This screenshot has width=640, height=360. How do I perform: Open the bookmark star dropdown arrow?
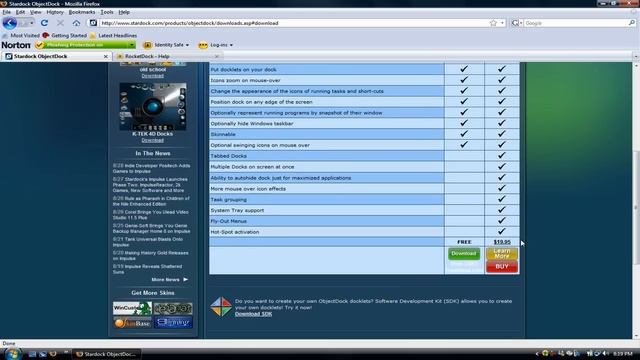(x=502, y=23)
